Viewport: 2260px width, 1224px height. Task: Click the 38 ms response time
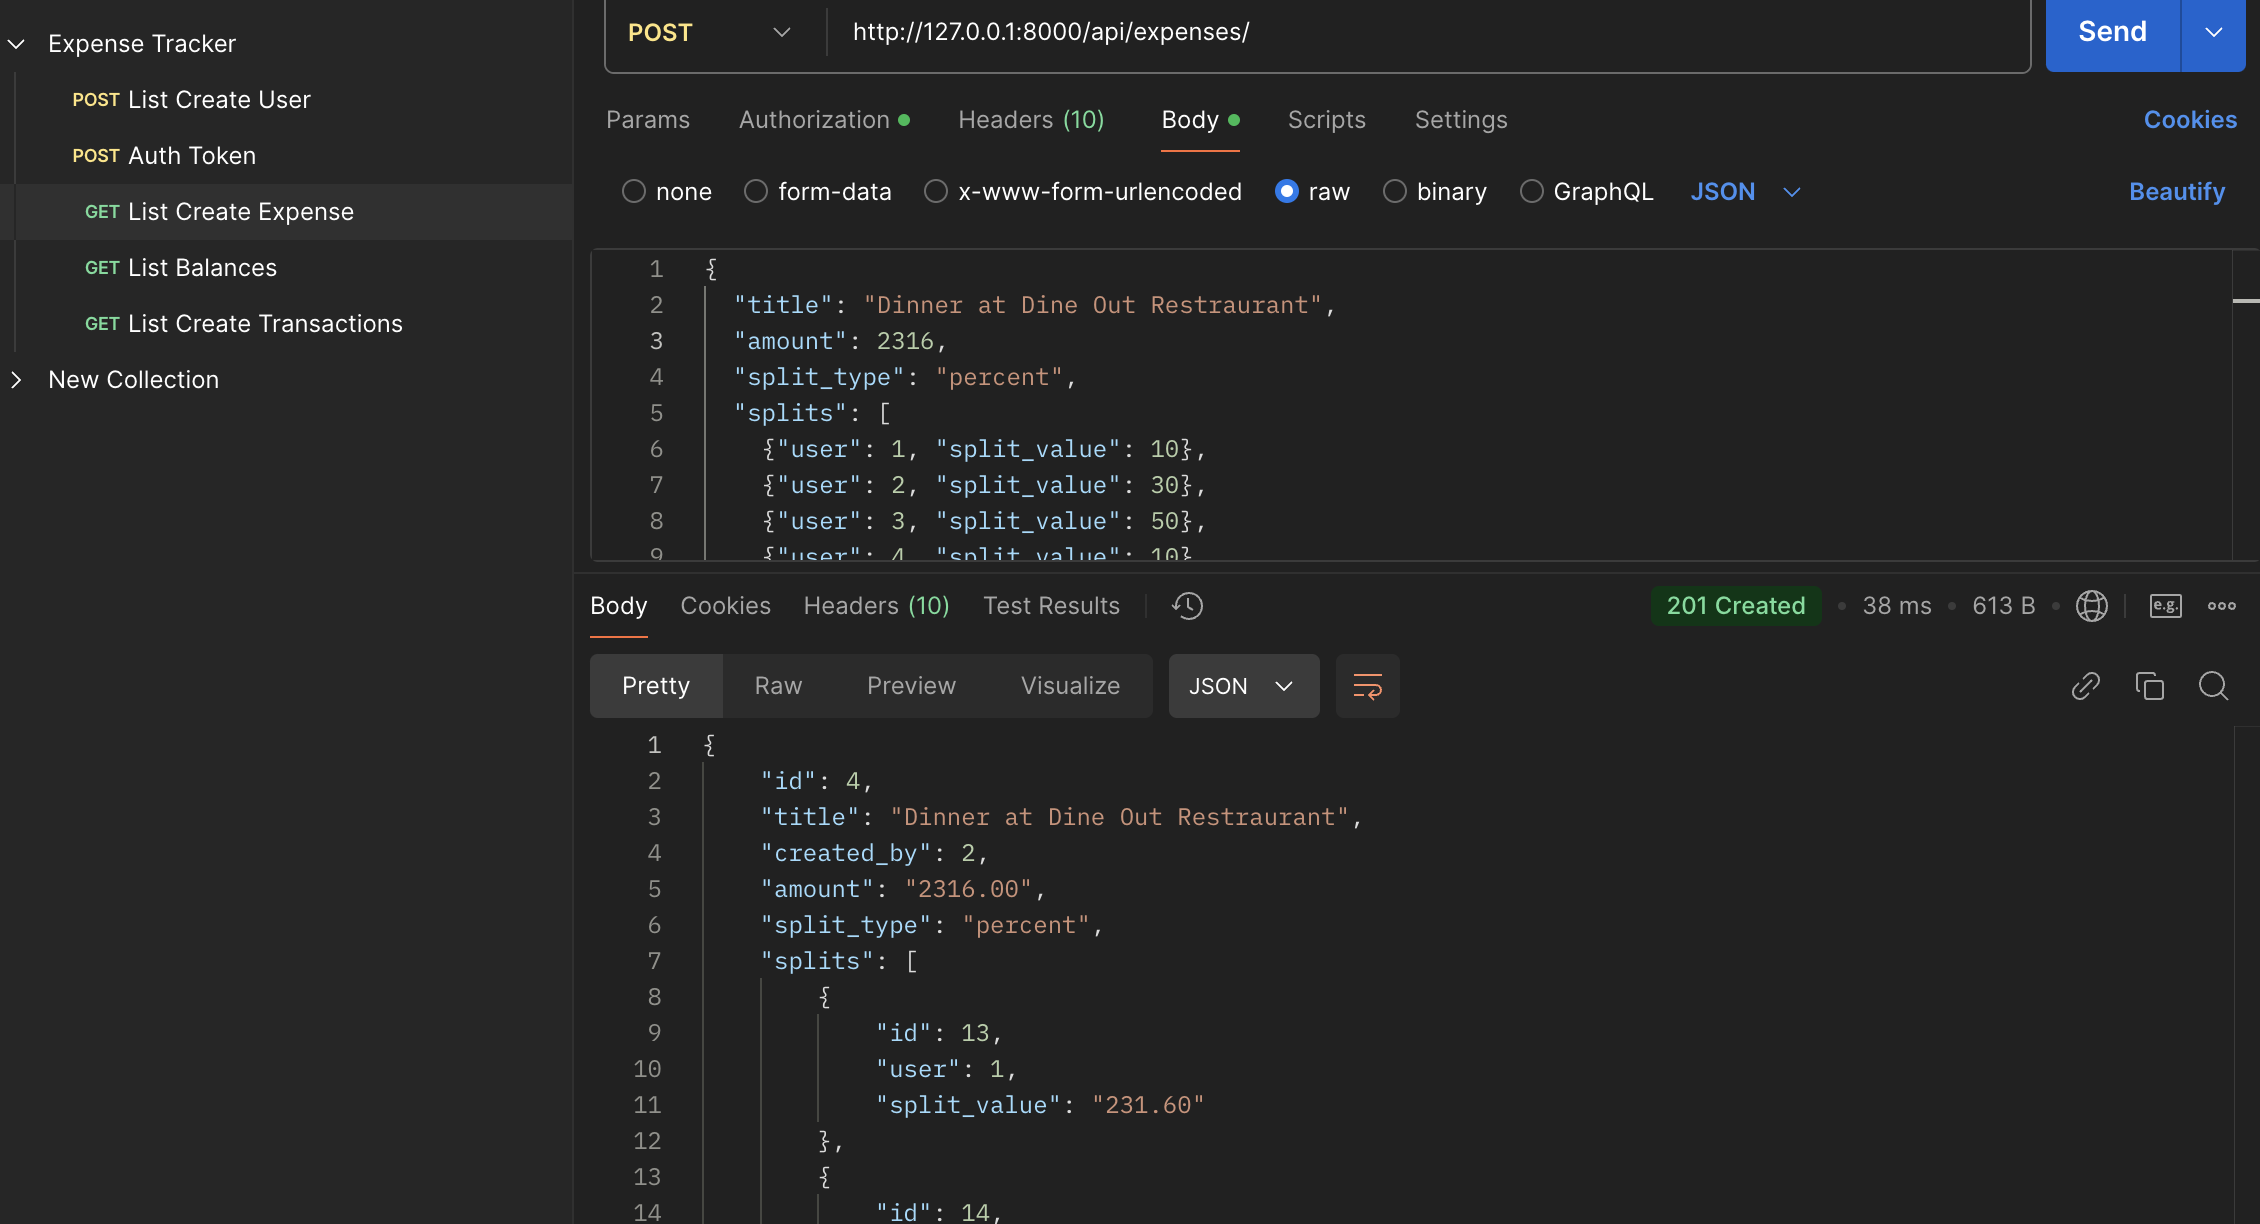point(1897,606)
